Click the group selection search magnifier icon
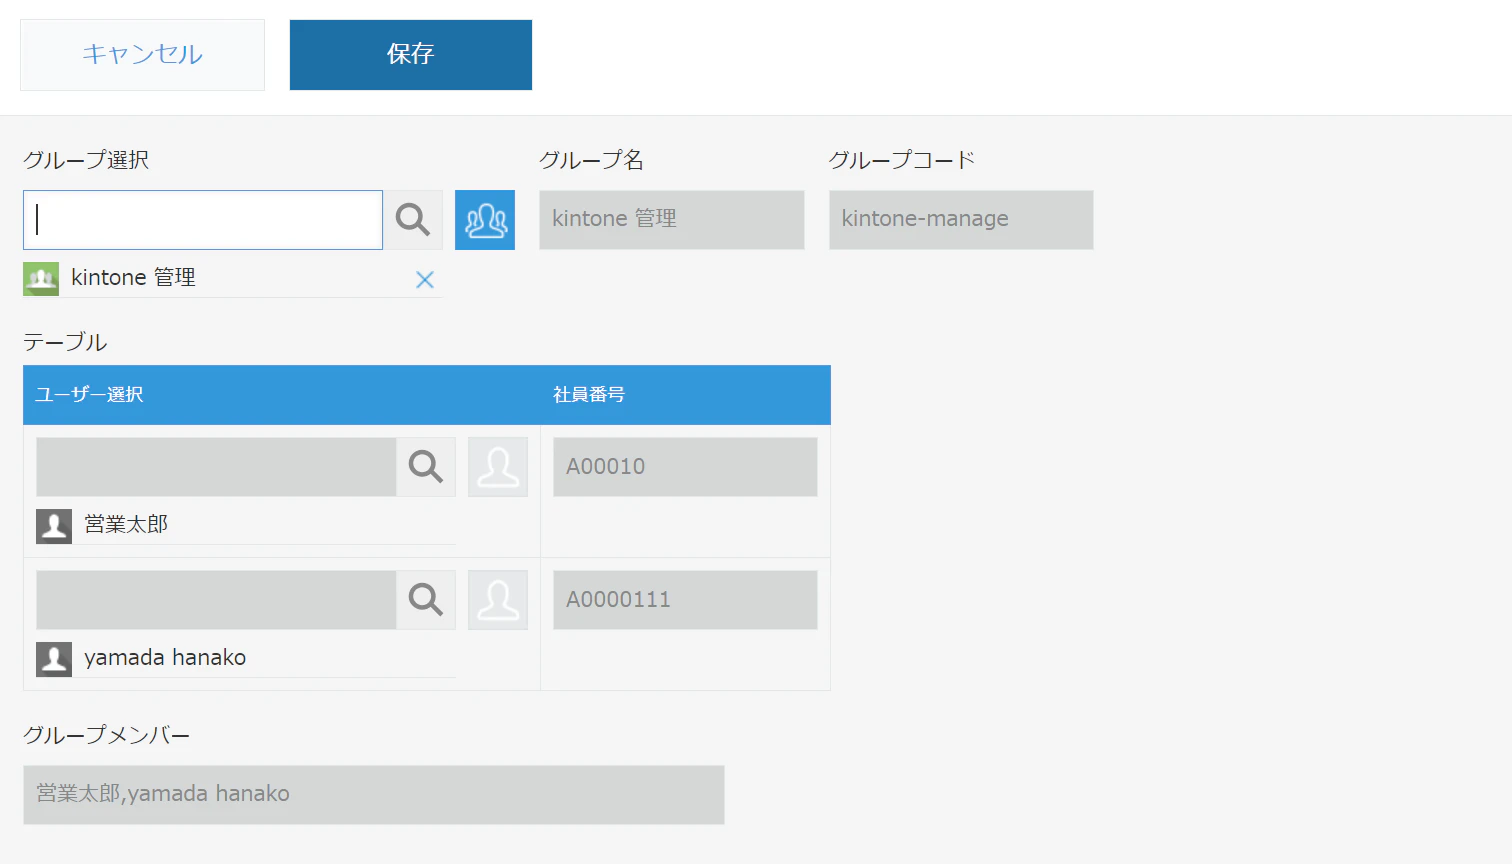 coord(413,220)
